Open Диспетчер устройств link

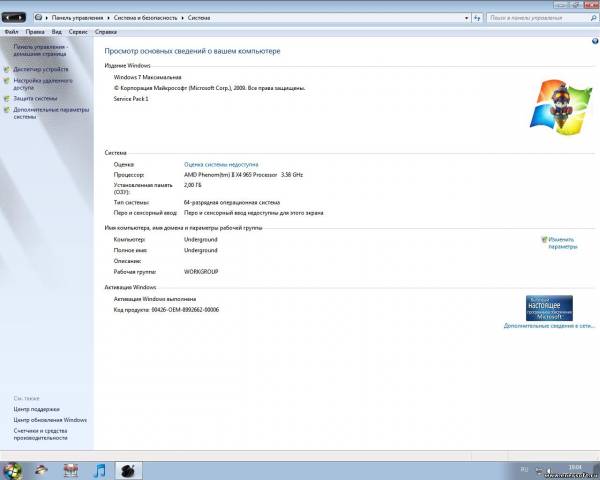coord(41,69)
